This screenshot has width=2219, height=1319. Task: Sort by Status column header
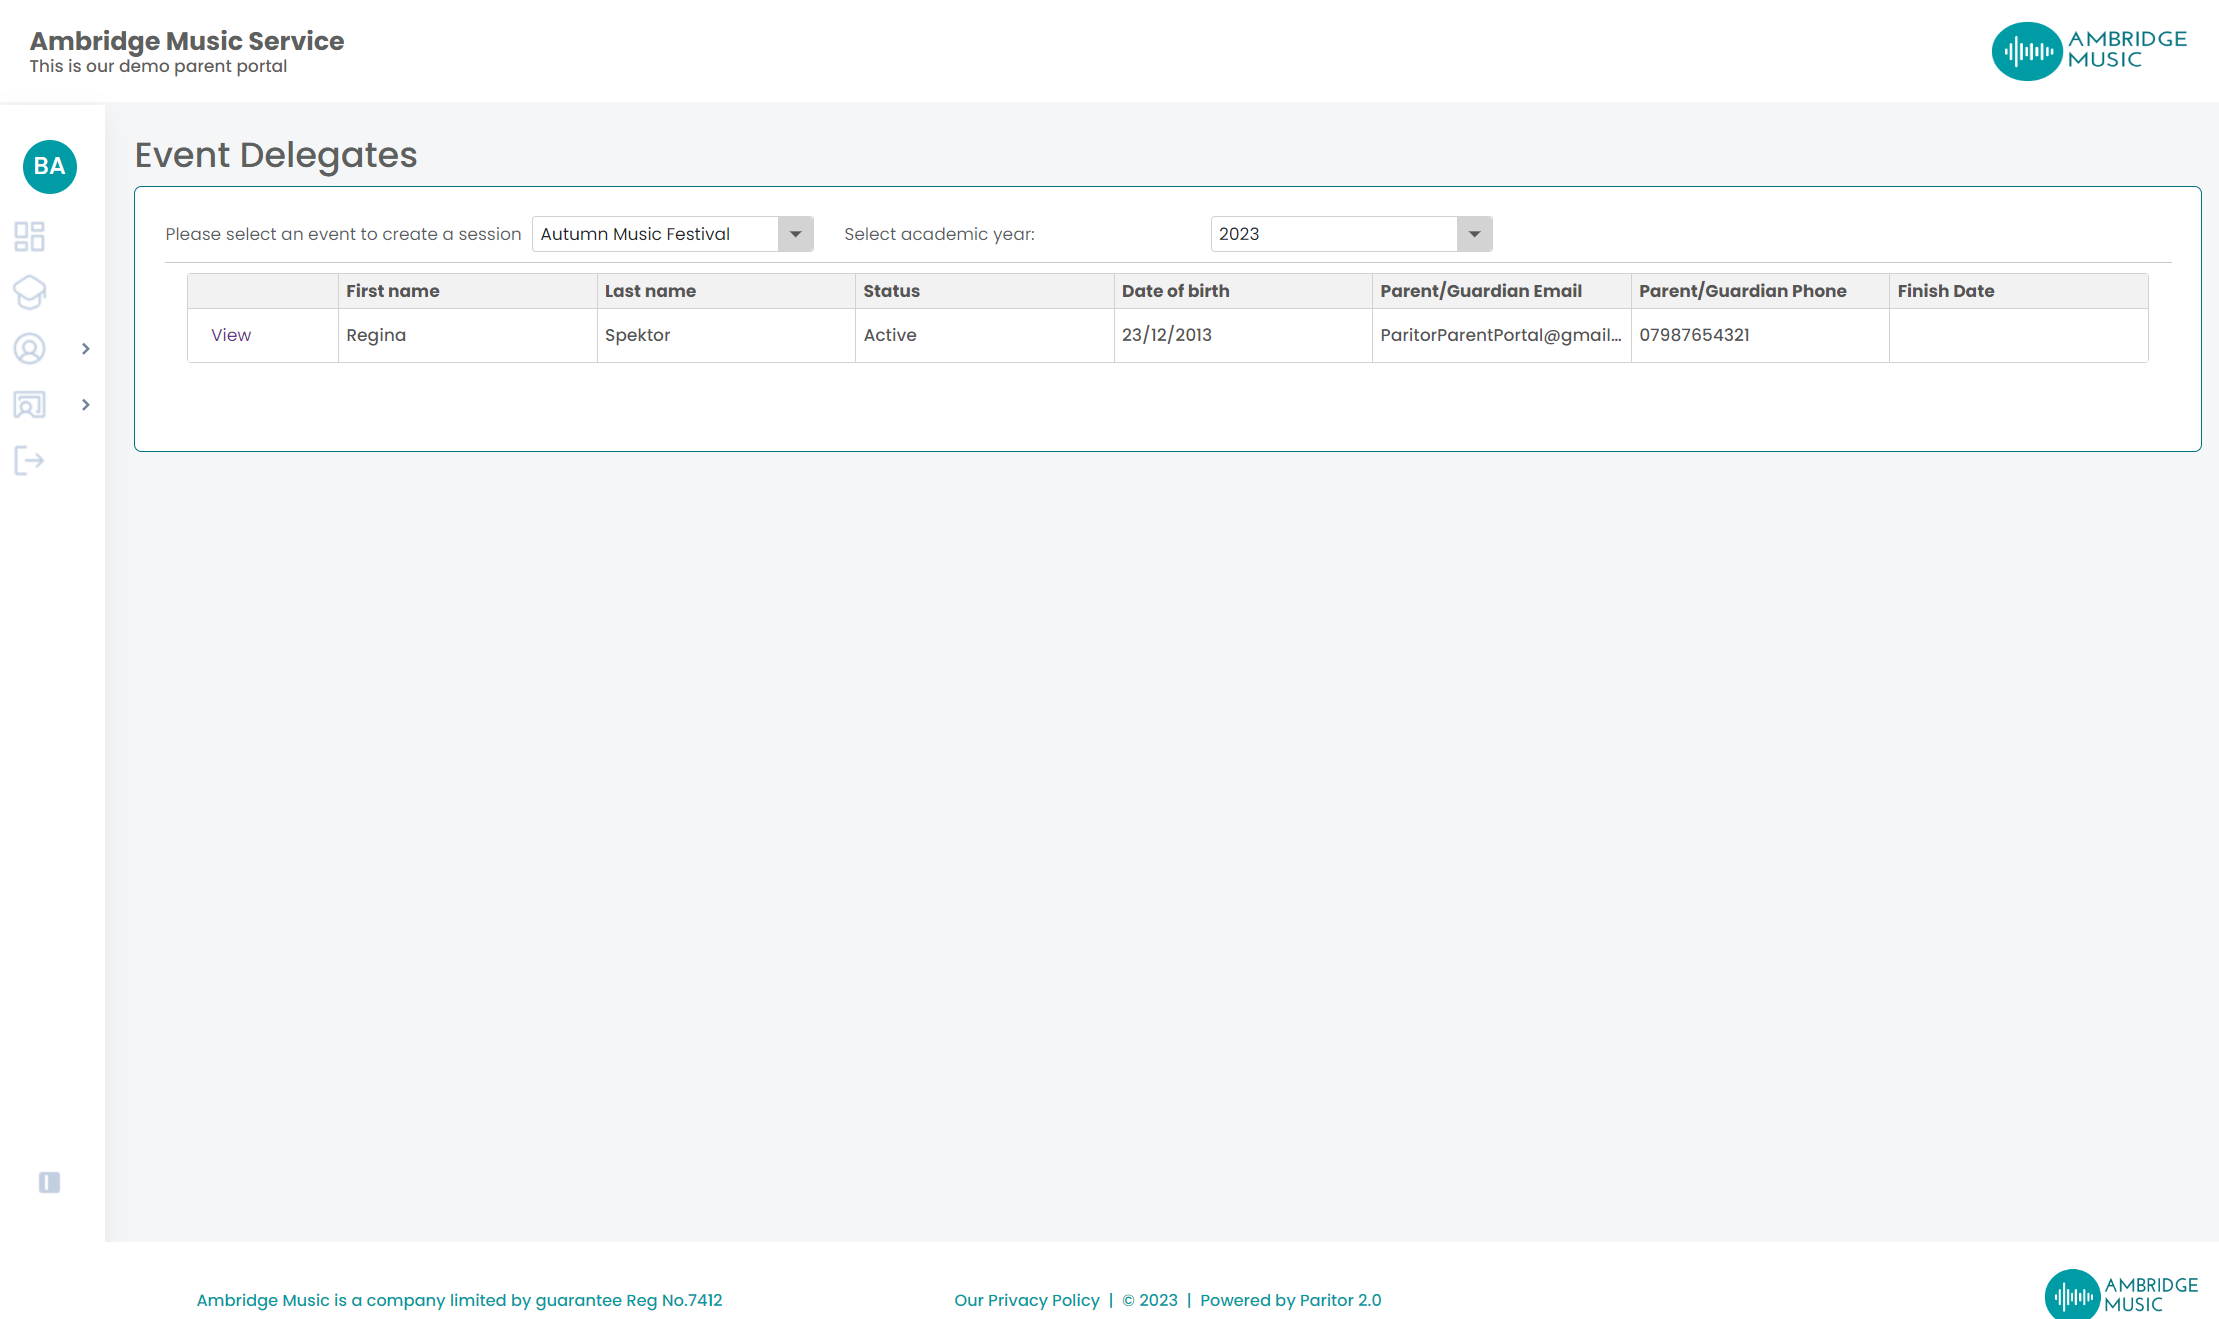click(x=984, y=291)
